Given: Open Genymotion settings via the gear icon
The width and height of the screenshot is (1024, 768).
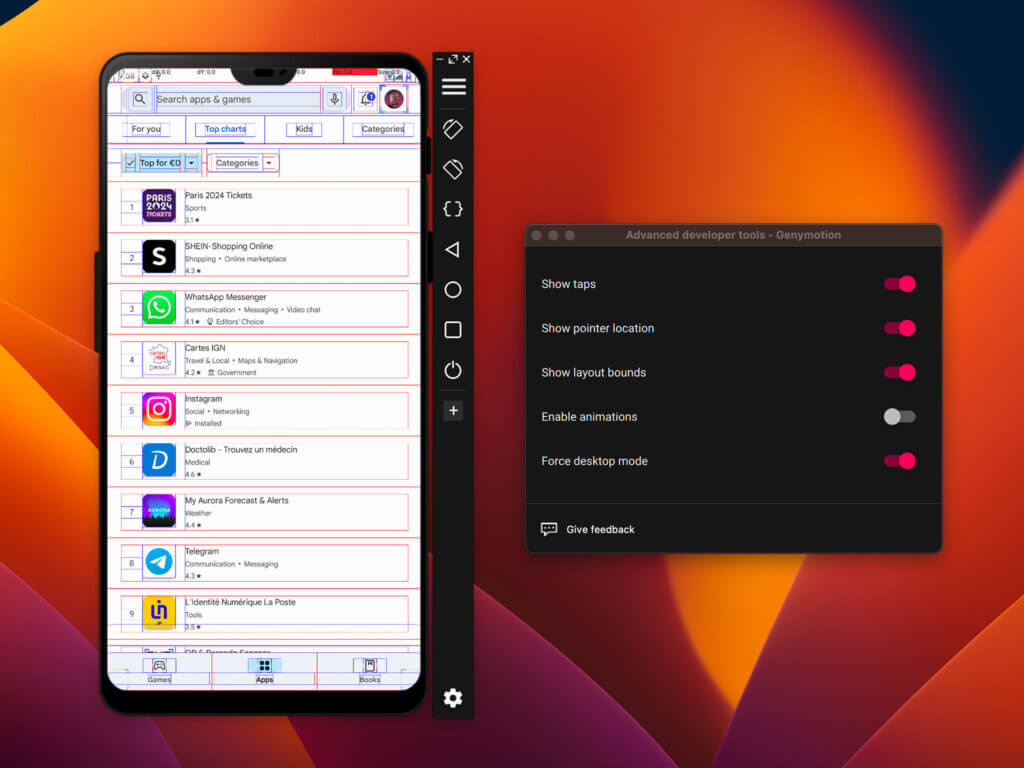Looking at the screenshot, I should pos(452,698).
